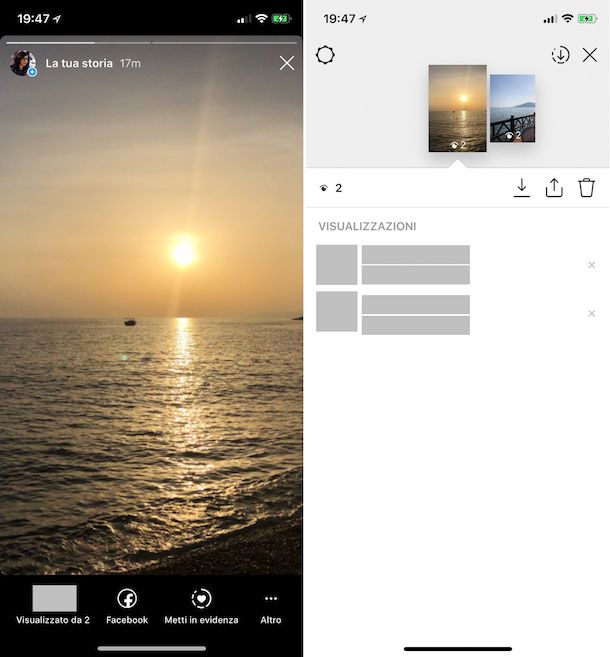This screenshot has height=657, width=610.
Task: Open the Visualizzato da 2 viewers list
Action: 53,605
